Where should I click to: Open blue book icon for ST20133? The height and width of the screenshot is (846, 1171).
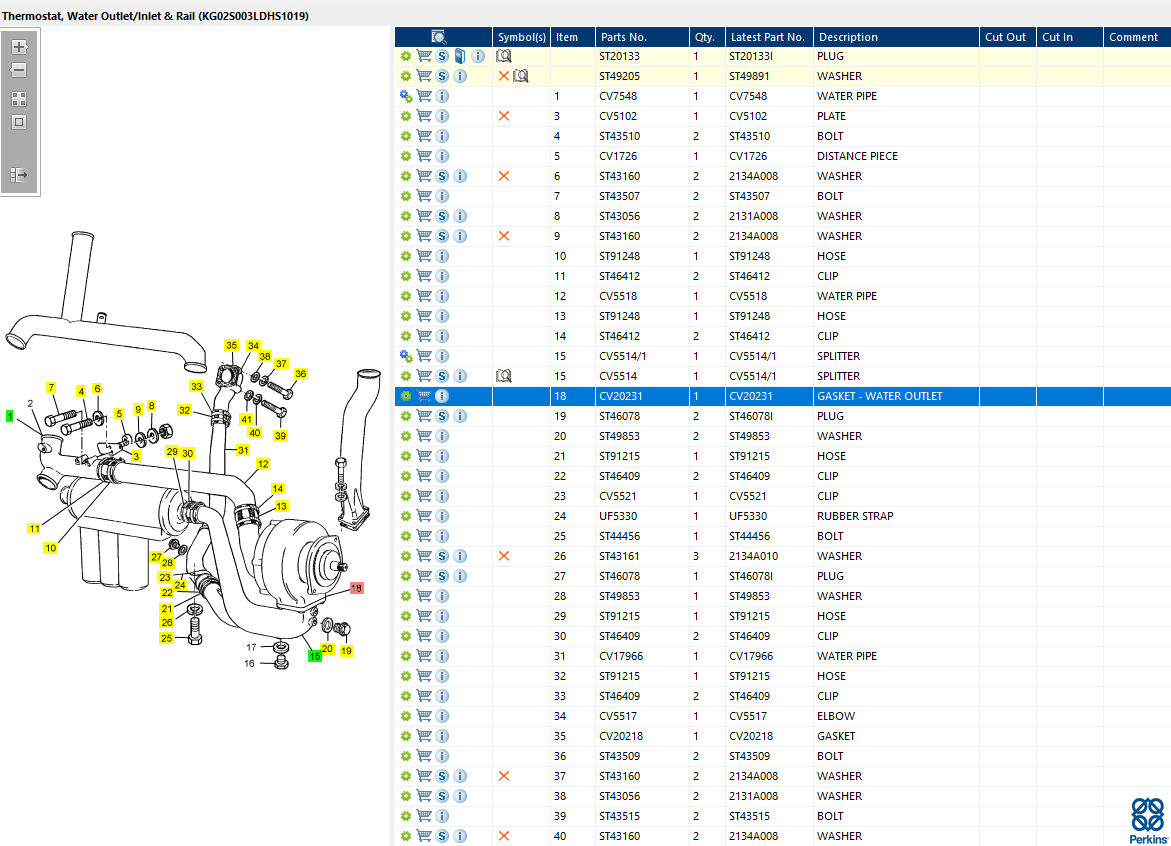coord(460,56)
